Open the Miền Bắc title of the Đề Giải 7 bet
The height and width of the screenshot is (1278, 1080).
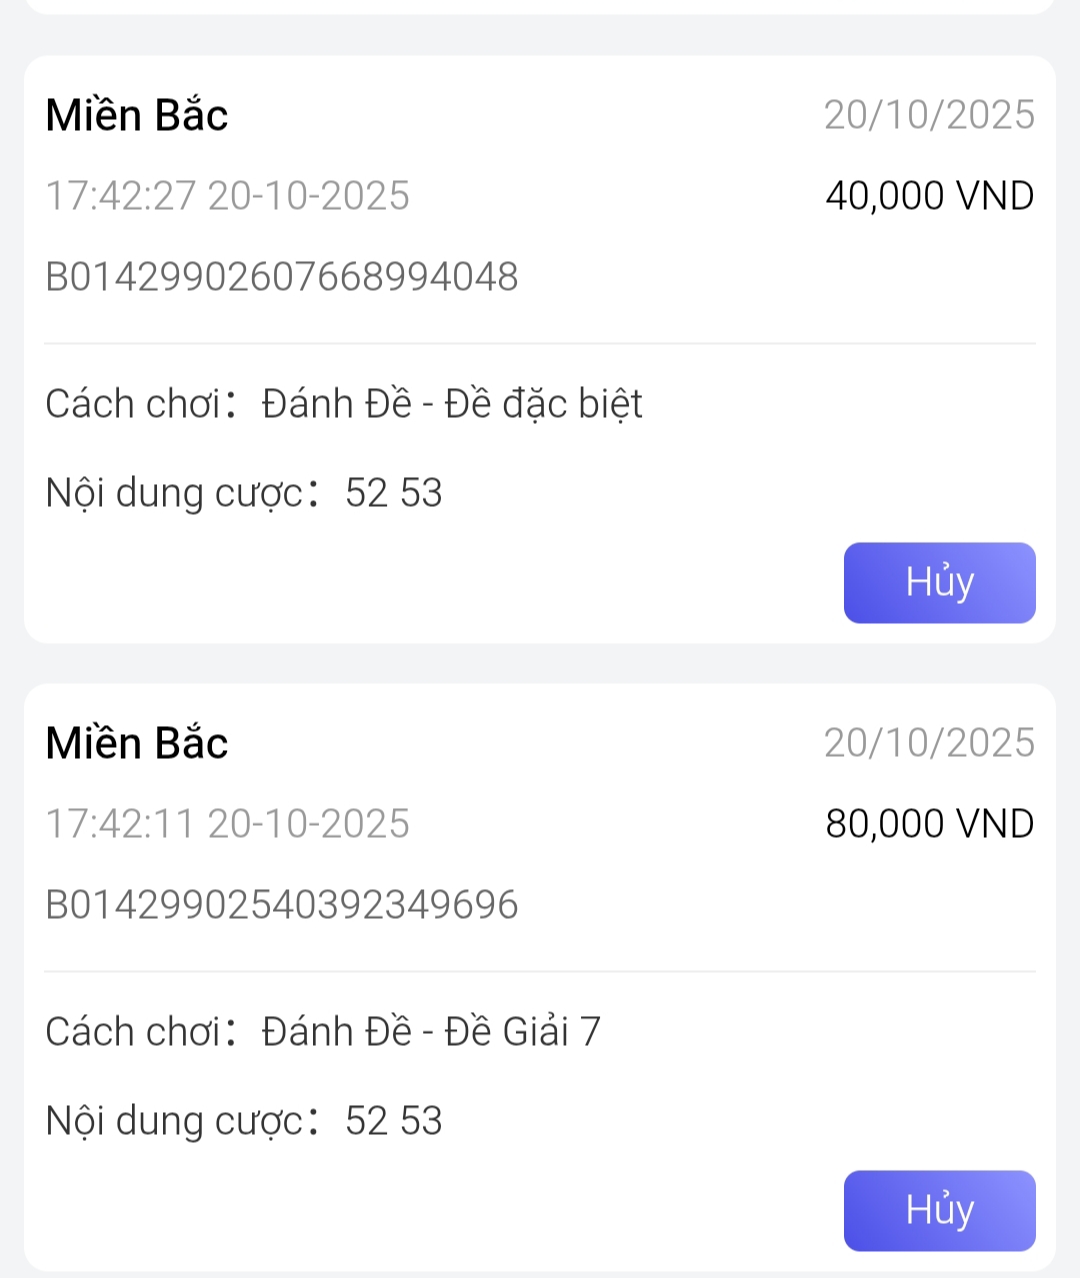click(137, 743)
